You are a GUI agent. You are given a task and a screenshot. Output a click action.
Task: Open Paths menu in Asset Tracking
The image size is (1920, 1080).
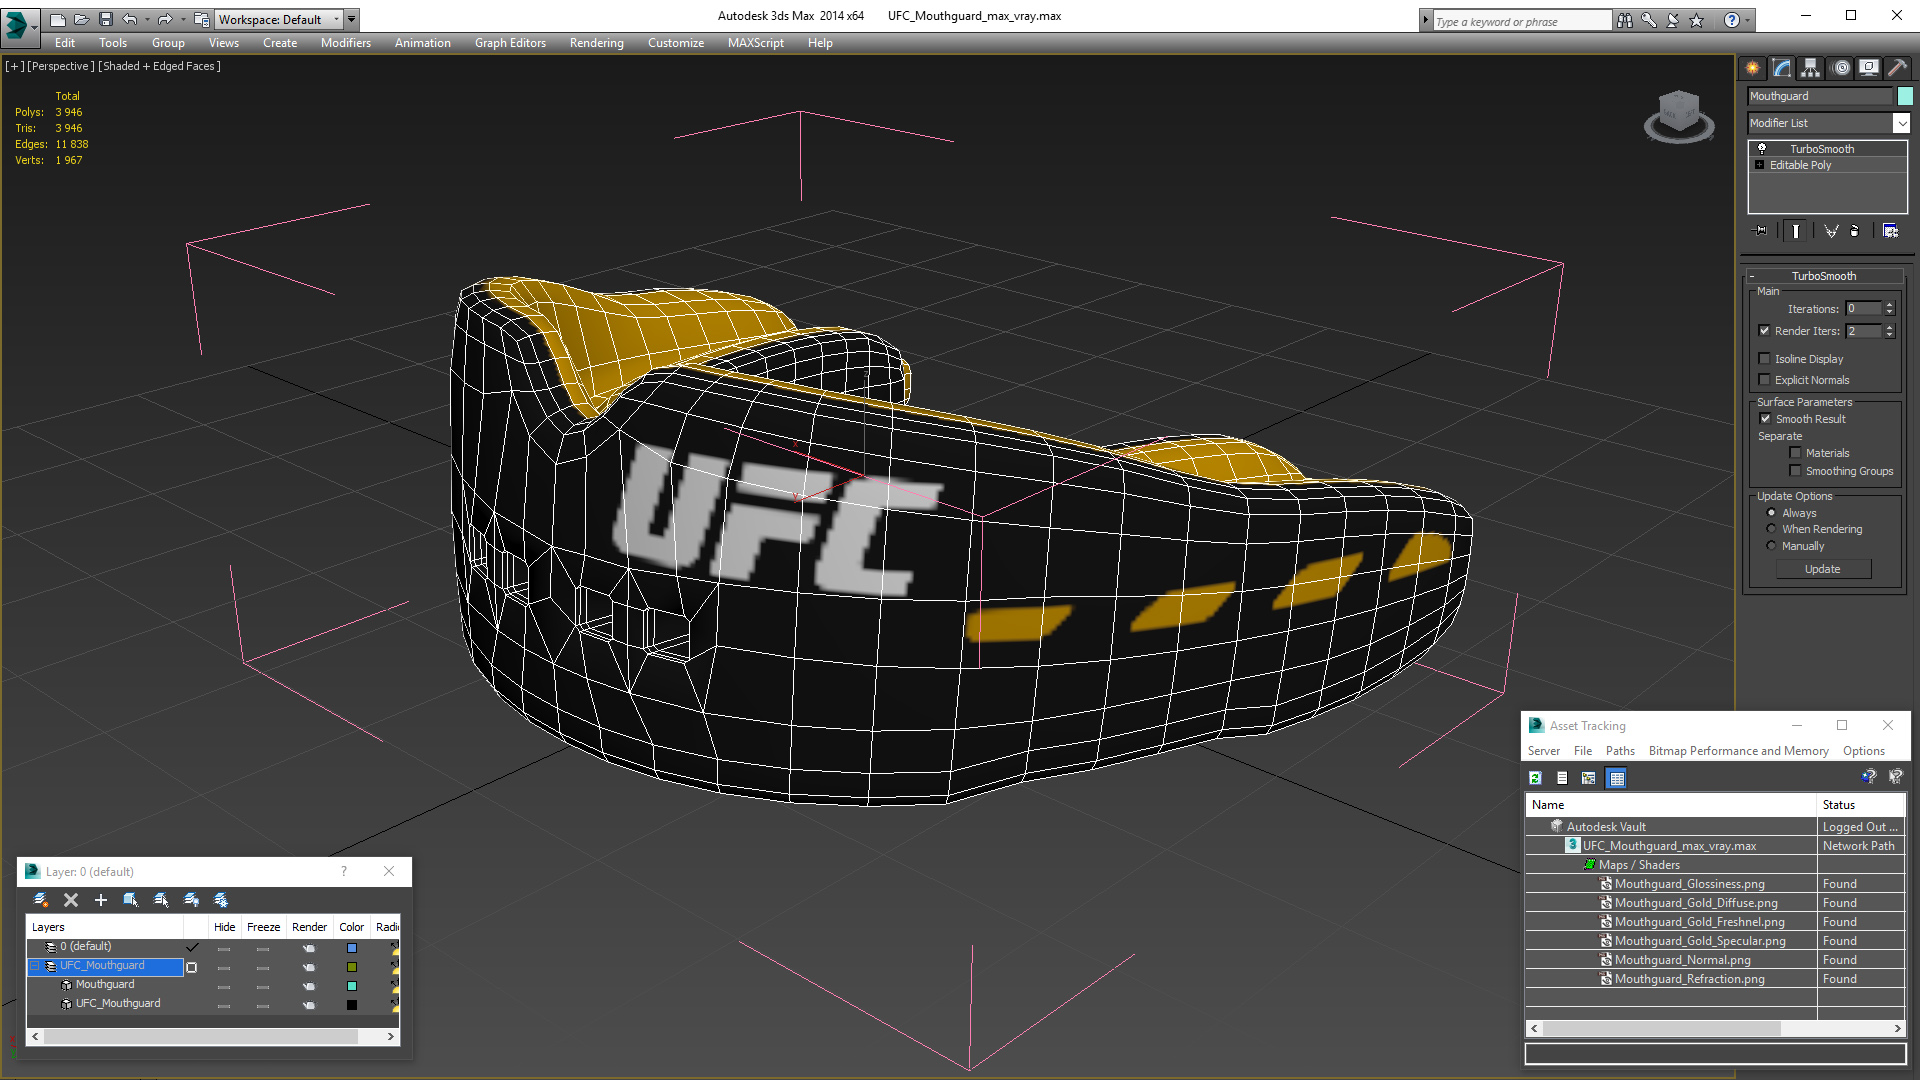(1620, 751)
